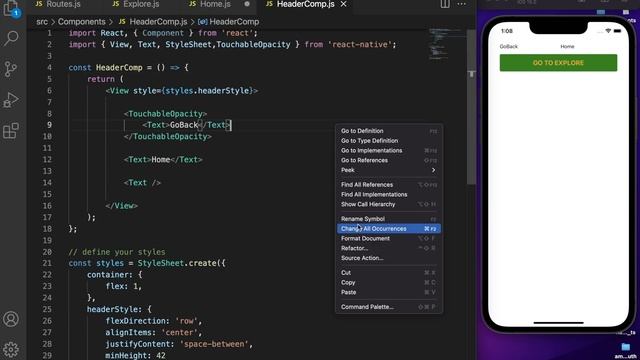Image resolution: width=640 pixels, height=360 pixels.
Task: Choose Show Call Hierarchy
Action: [x=389, y=204]
